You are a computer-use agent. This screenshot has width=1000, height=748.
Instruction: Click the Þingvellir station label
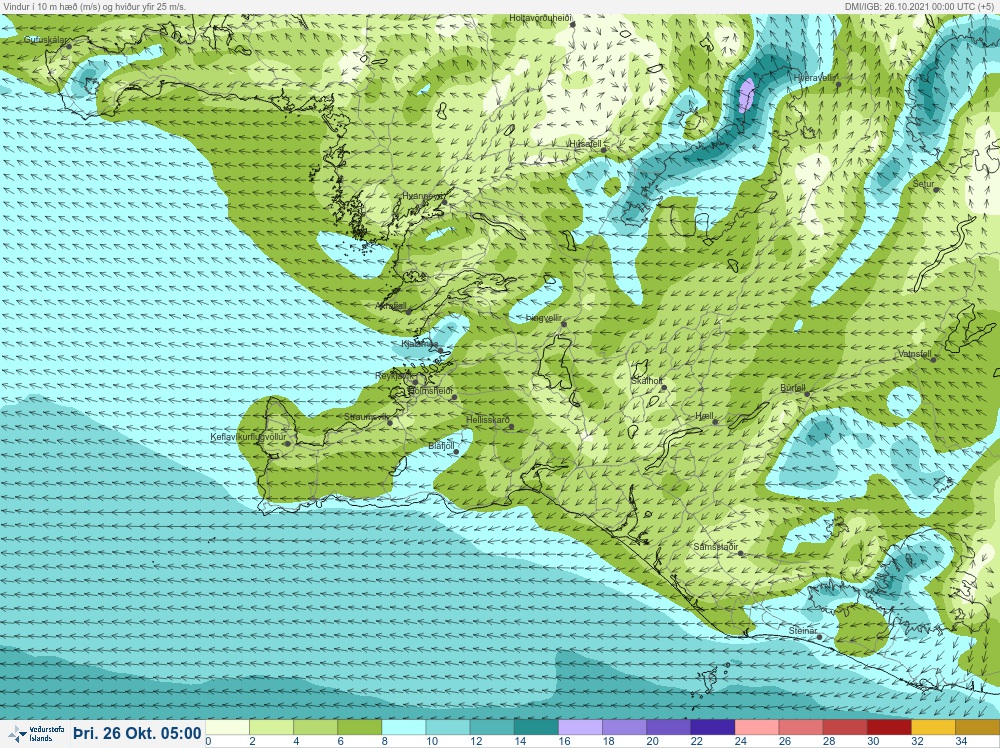[544, 318]
